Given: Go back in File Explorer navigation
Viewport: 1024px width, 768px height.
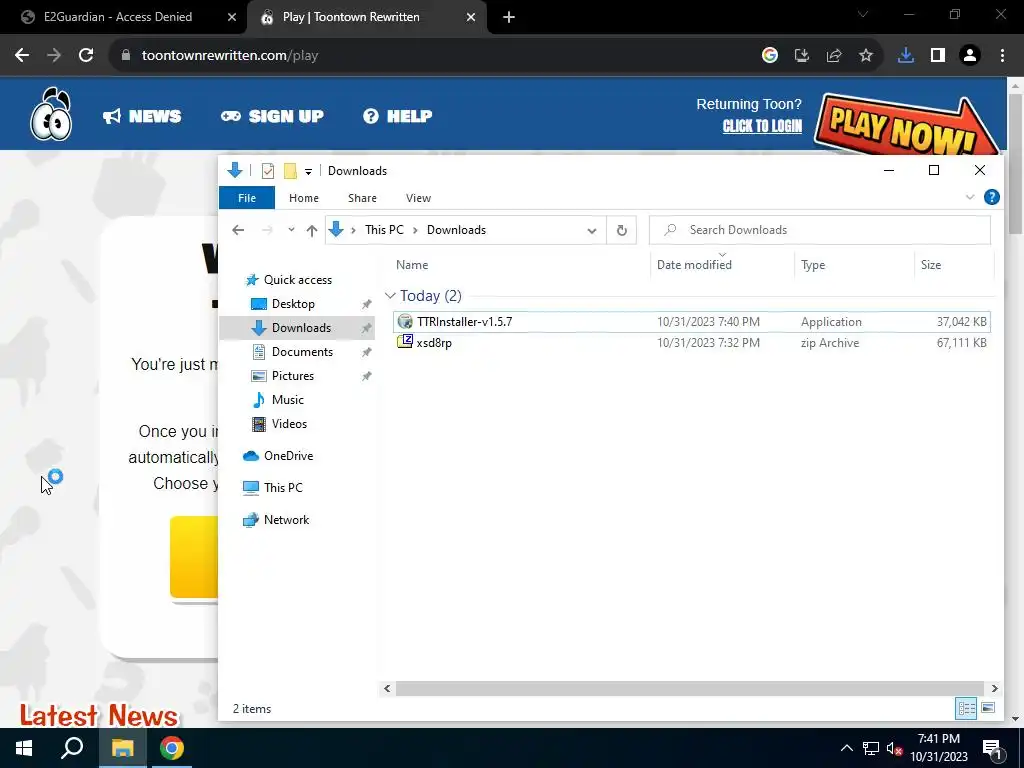Looking at the screenshot, I should click(x=238, y=230).
